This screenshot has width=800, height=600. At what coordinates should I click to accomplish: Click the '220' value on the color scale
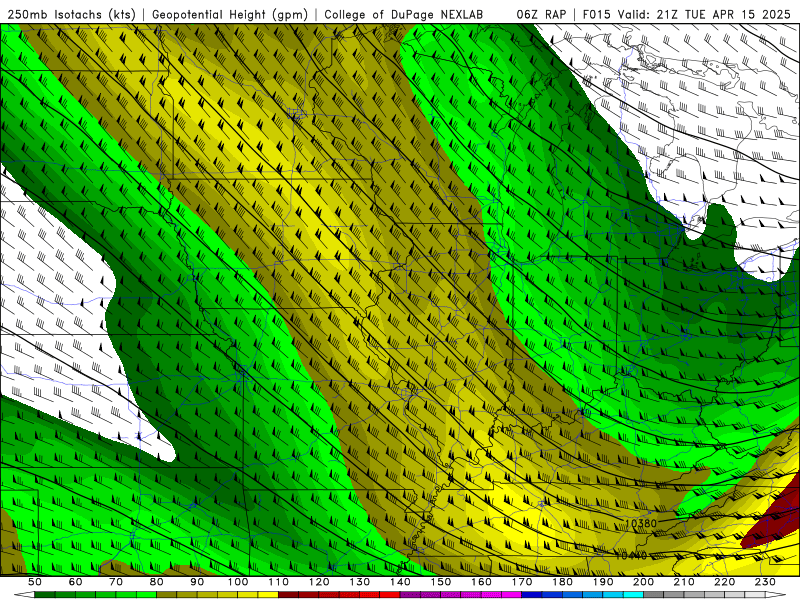click(724, 582)
